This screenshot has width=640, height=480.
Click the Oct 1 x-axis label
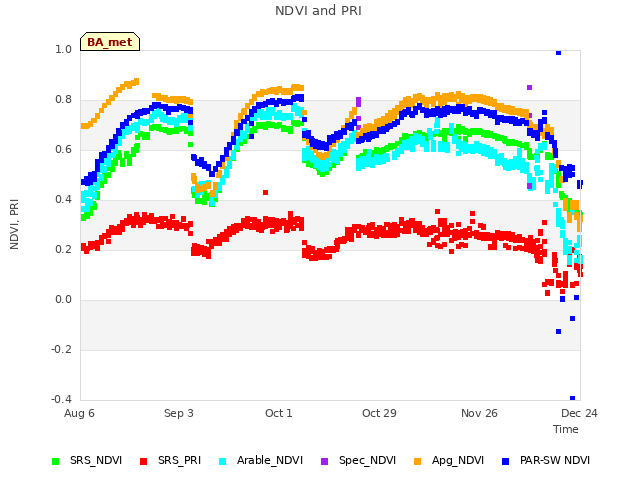[279, 413]
